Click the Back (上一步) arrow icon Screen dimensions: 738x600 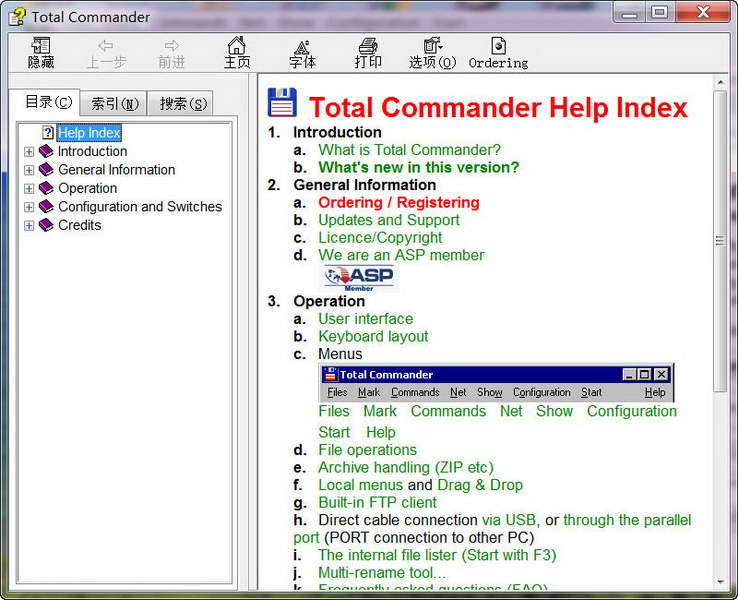click(x=106, y=46)
